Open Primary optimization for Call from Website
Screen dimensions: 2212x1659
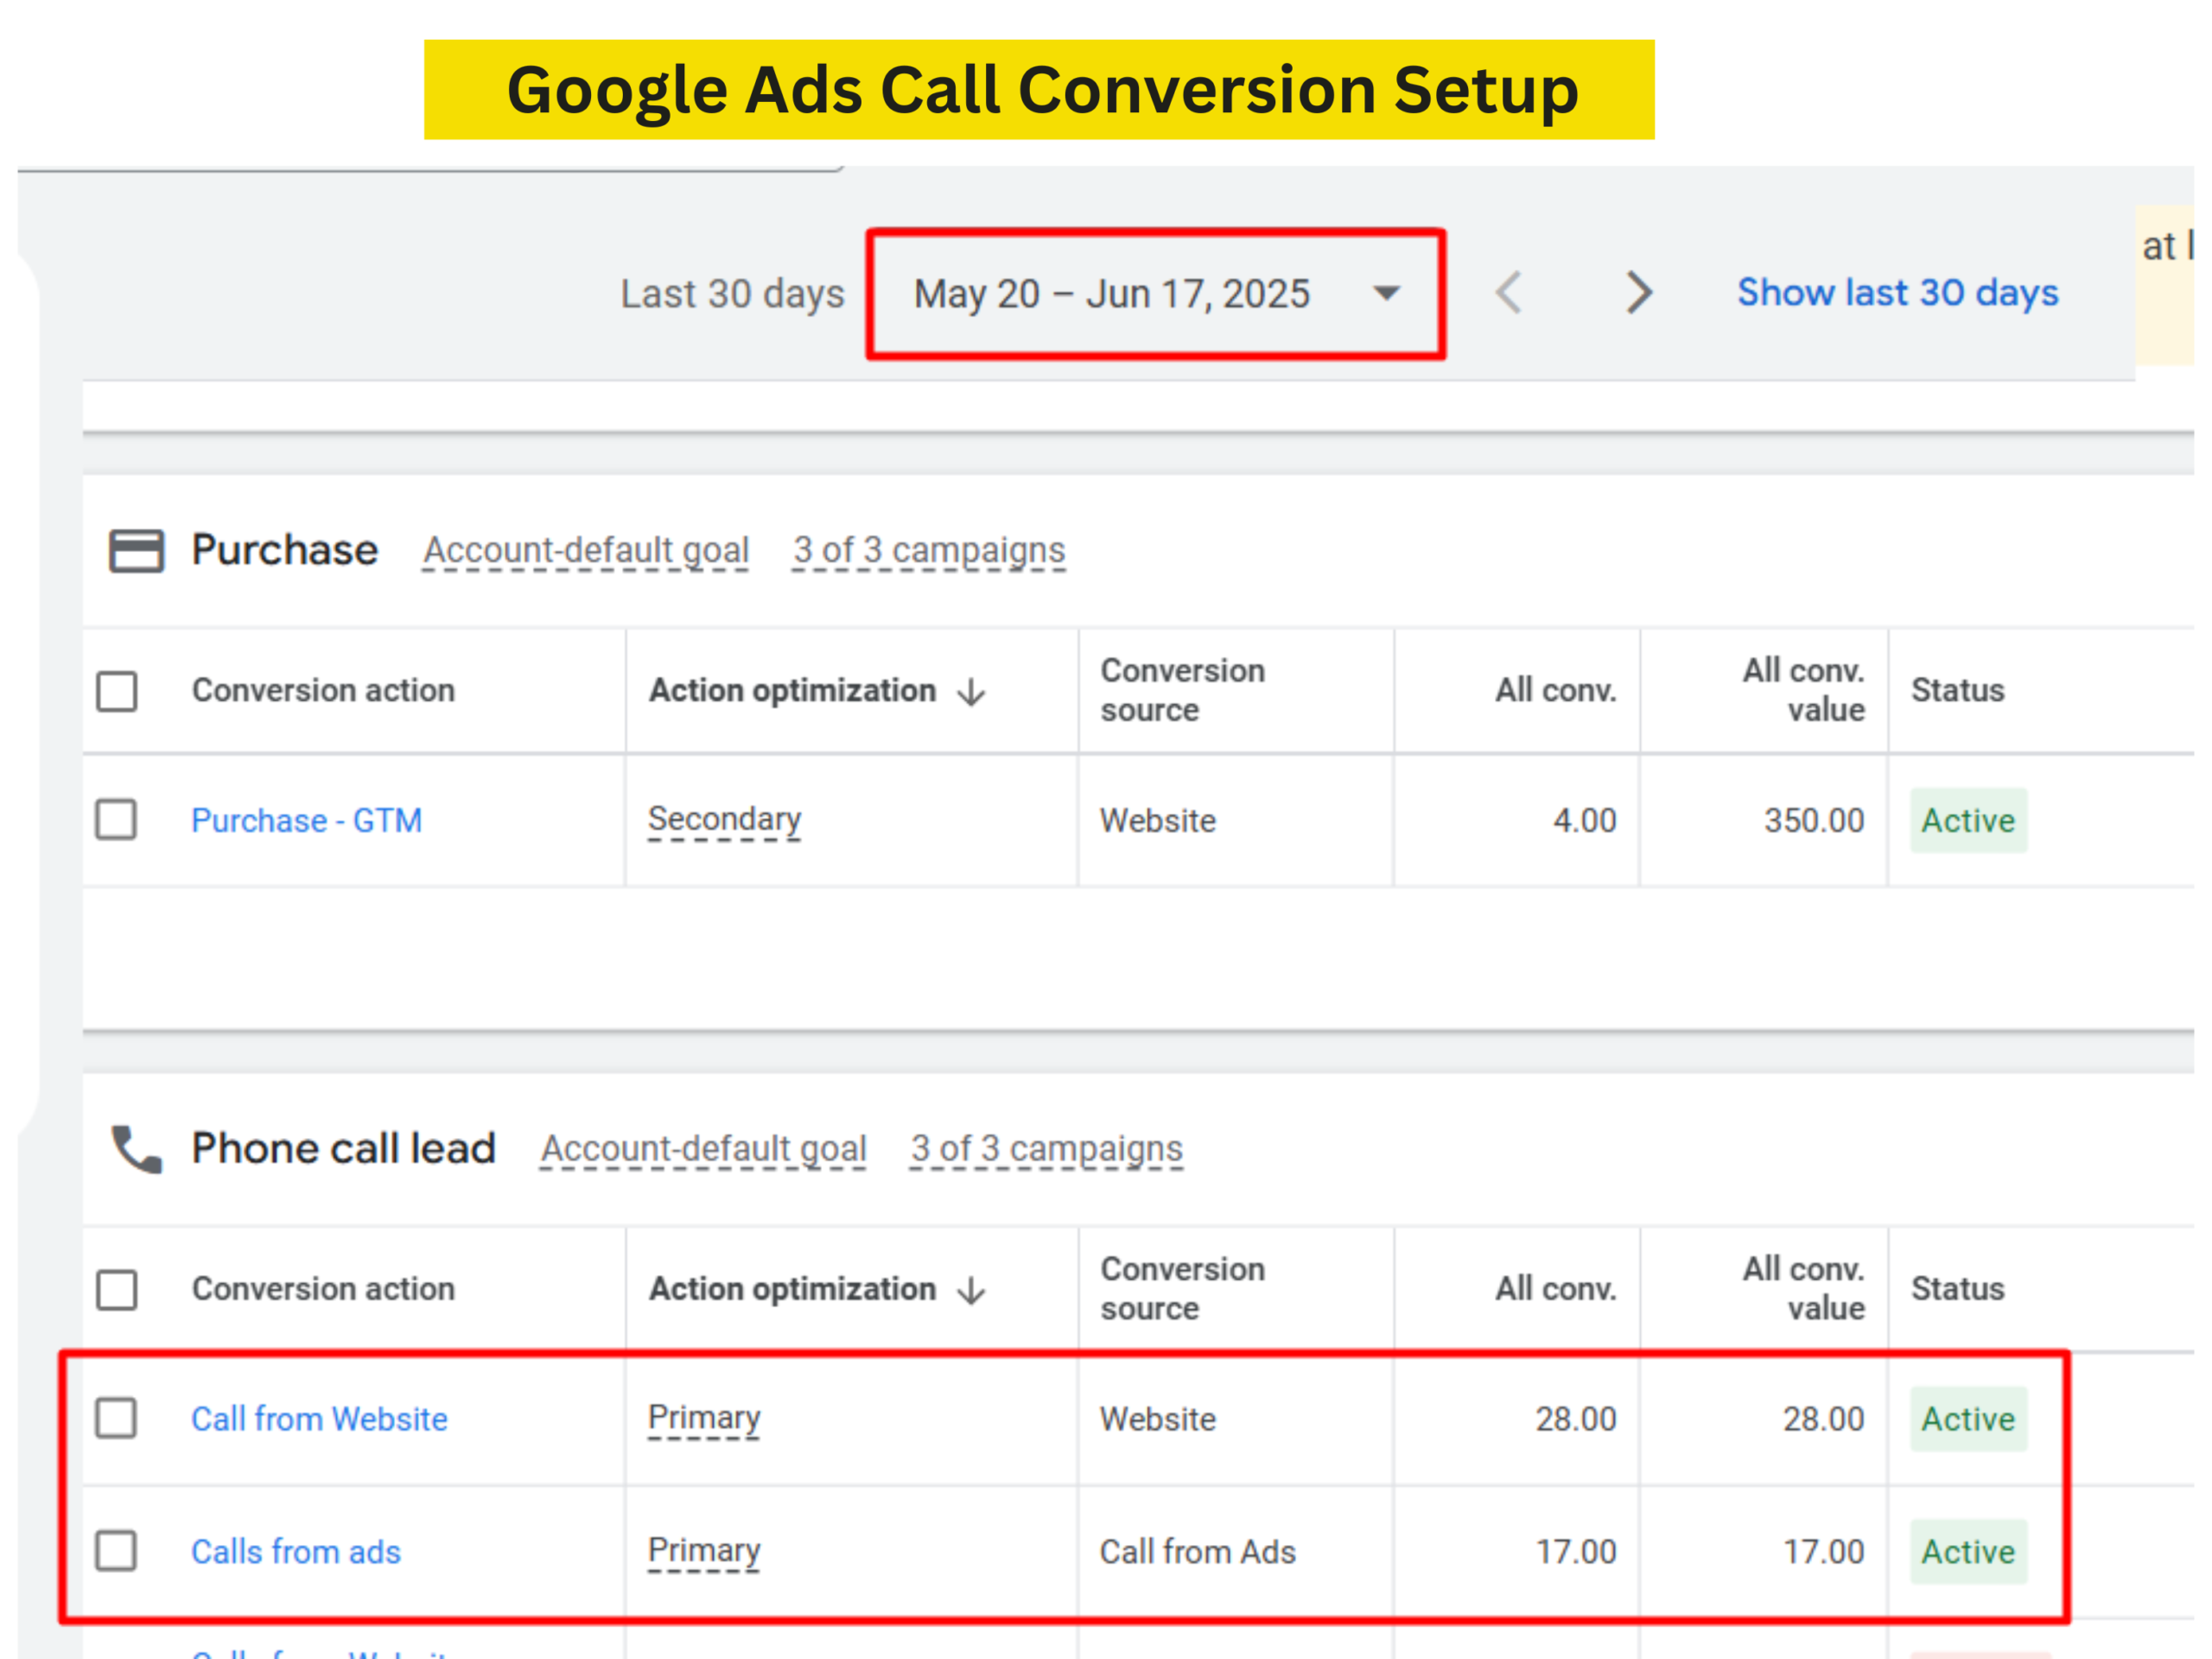tap(703, 1417)
